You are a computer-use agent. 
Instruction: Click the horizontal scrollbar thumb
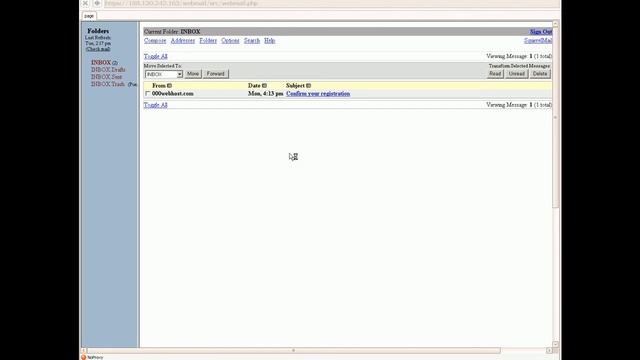[293, 351]
